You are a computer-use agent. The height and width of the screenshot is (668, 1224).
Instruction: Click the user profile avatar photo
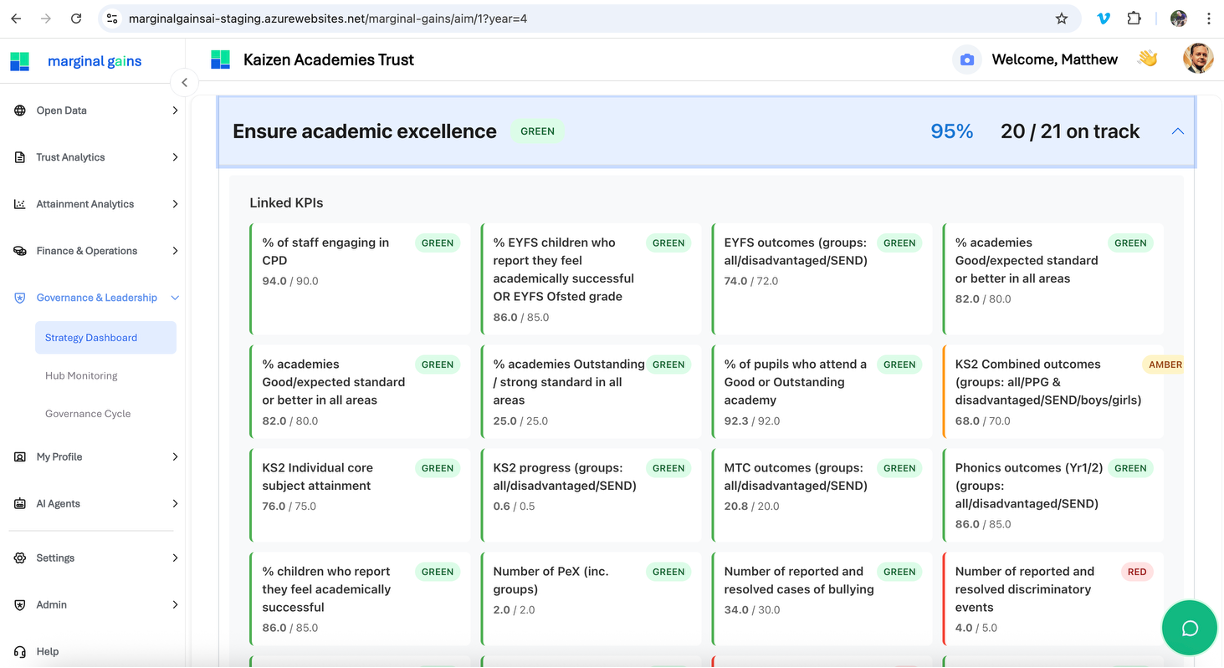(1197, 59)
